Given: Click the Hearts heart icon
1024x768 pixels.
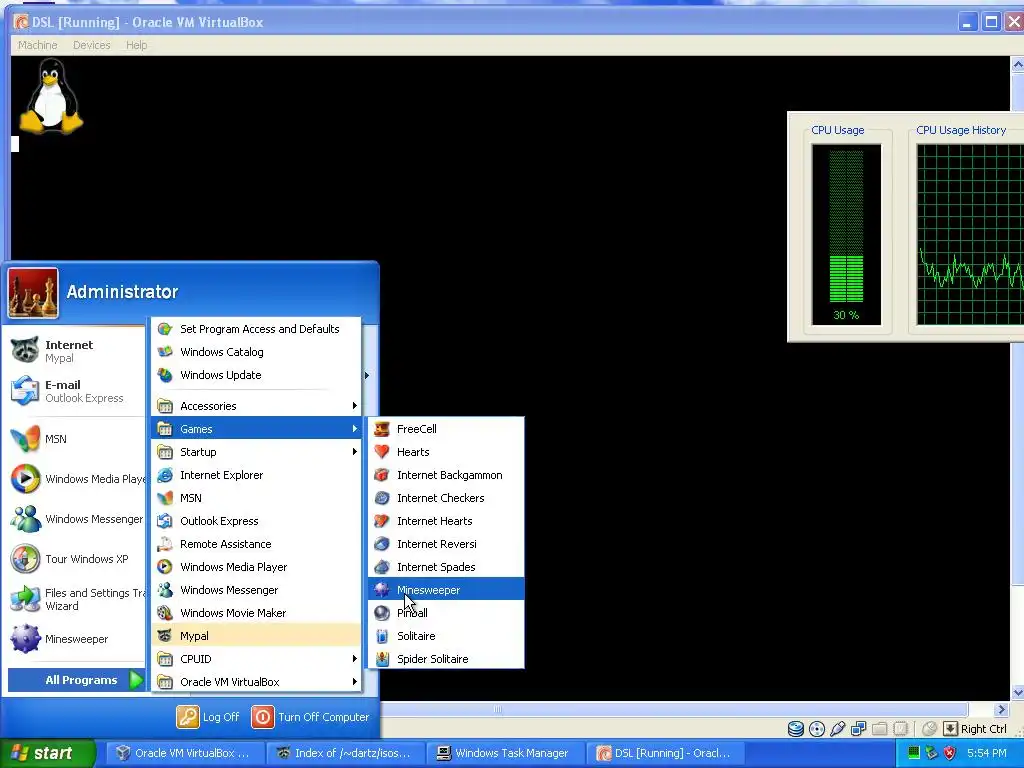Looking at the screenshot, I should click(x=382, y=452).
